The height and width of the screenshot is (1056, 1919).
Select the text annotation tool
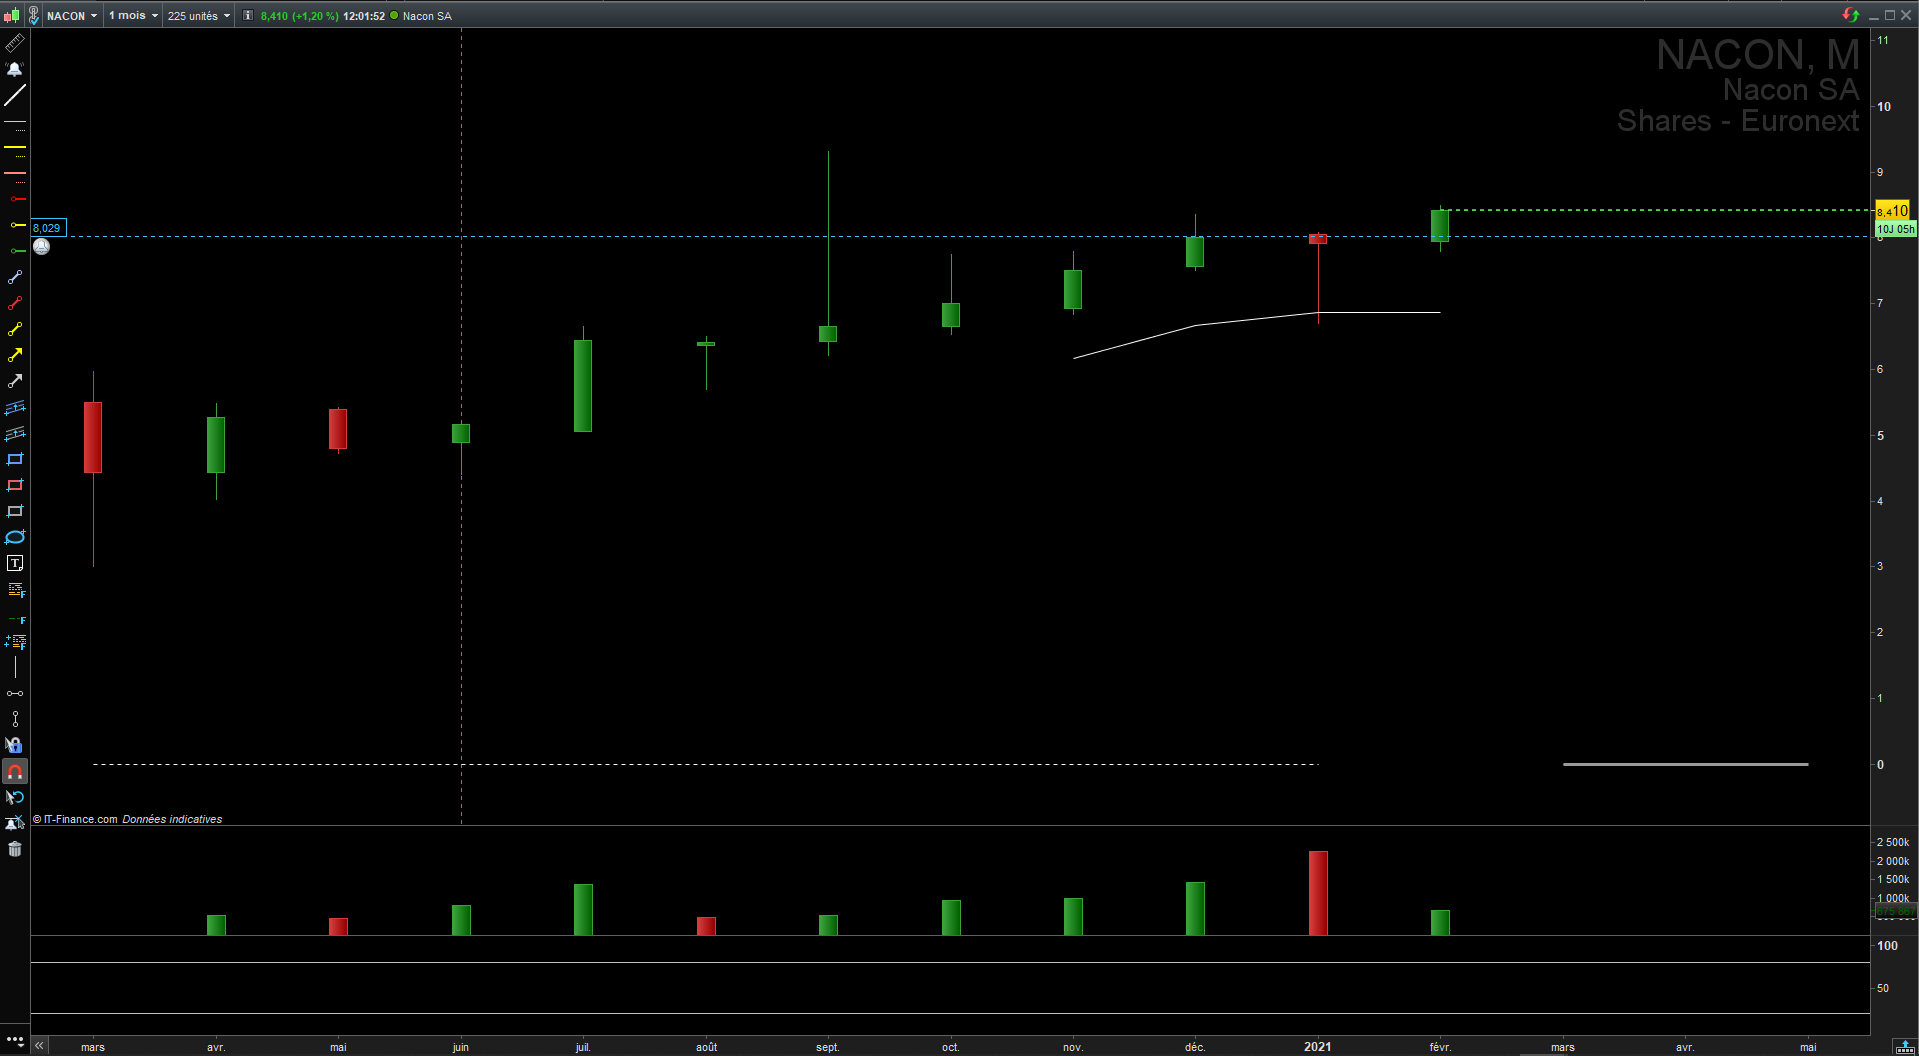click(x=15, y=563)
